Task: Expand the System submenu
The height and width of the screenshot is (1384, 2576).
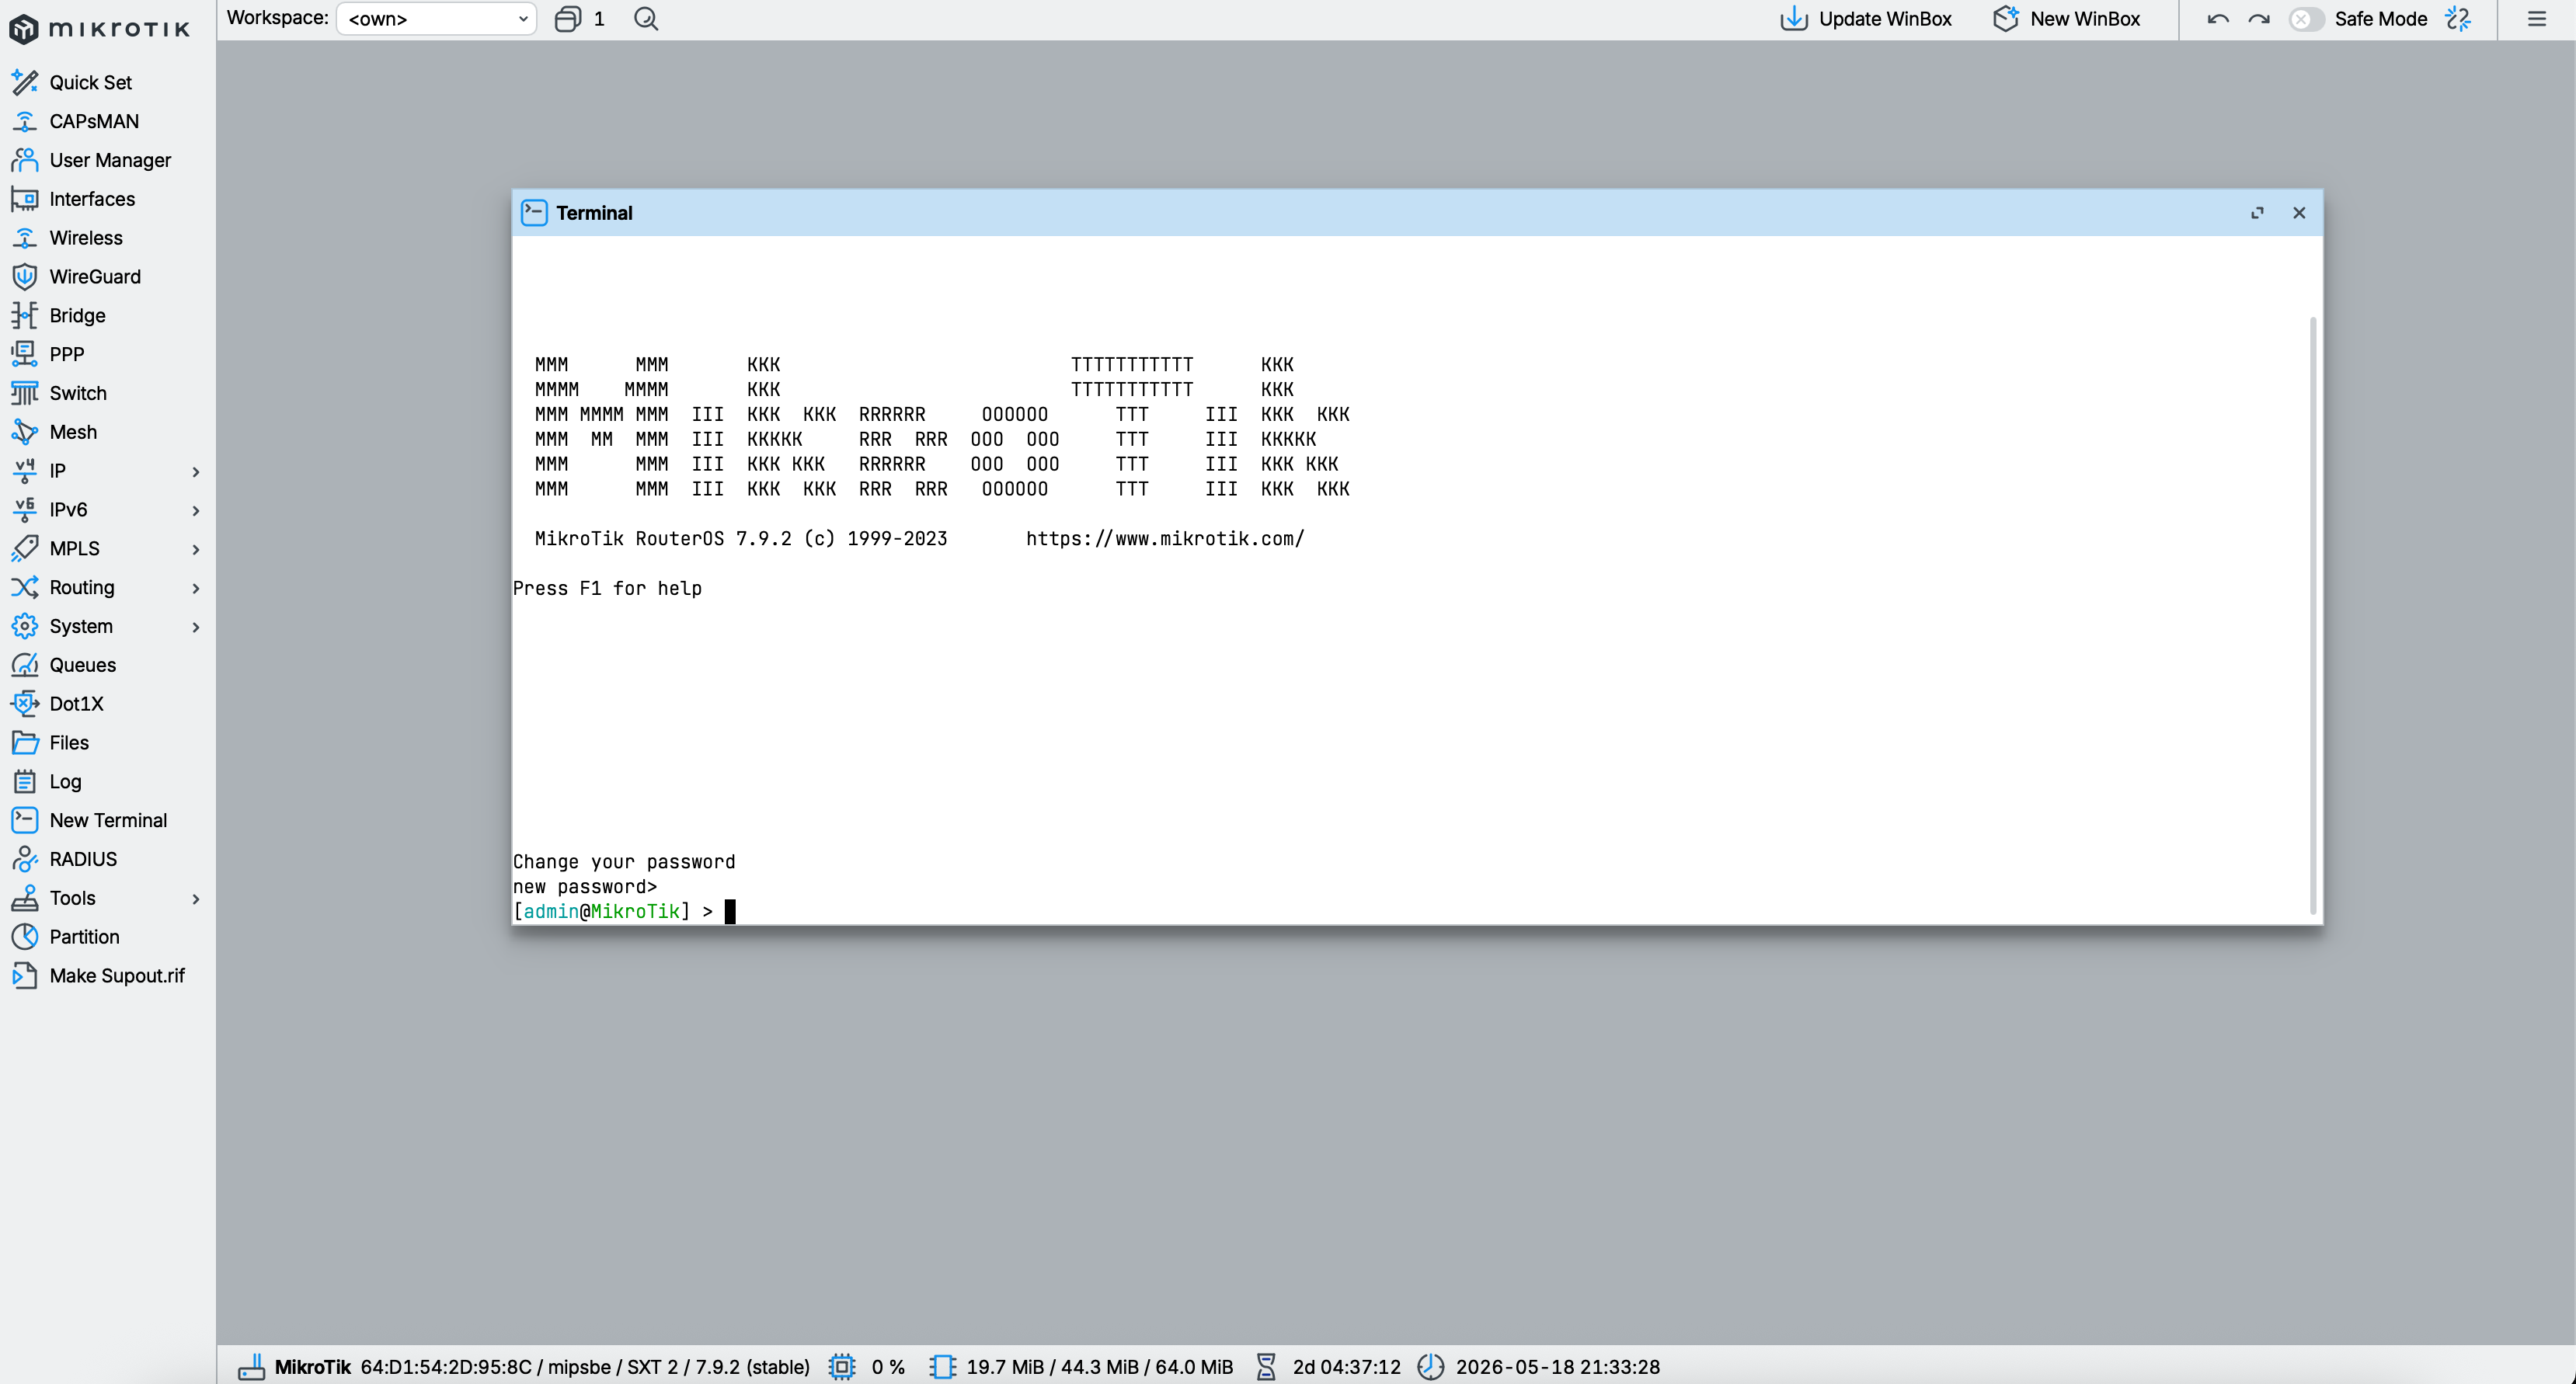Action: coord(196,627)
